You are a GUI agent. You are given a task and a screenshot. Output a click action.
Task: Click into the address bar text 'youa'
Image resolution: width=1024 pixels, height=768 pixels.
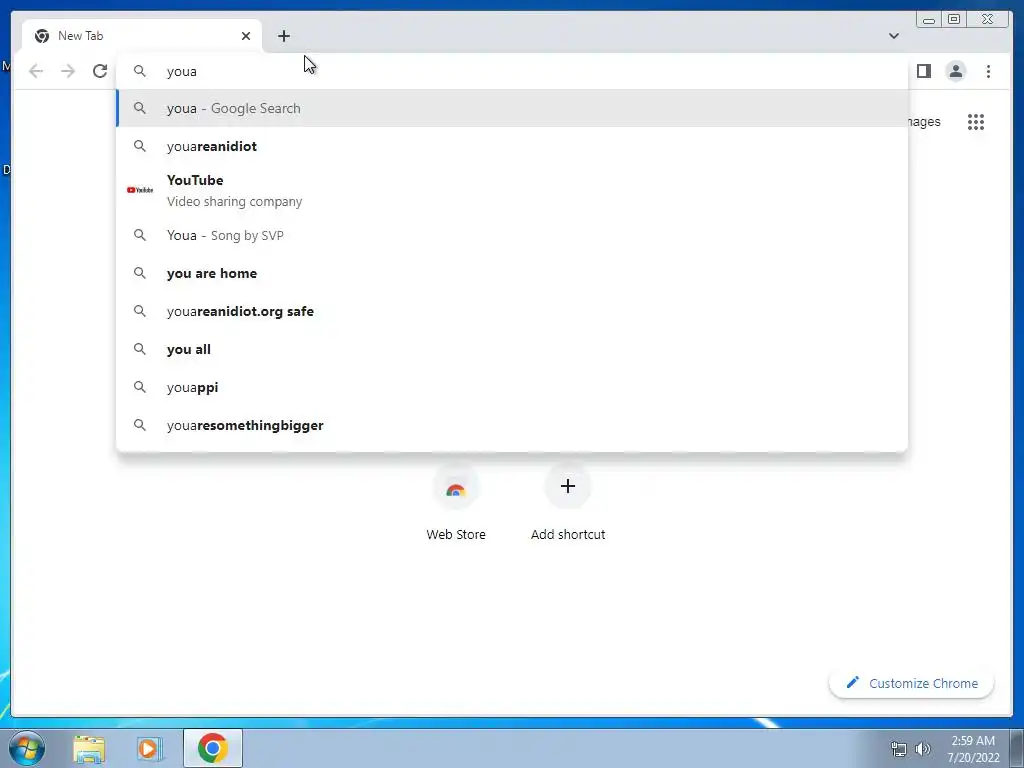pyautogui.click(x=182, y=71)
